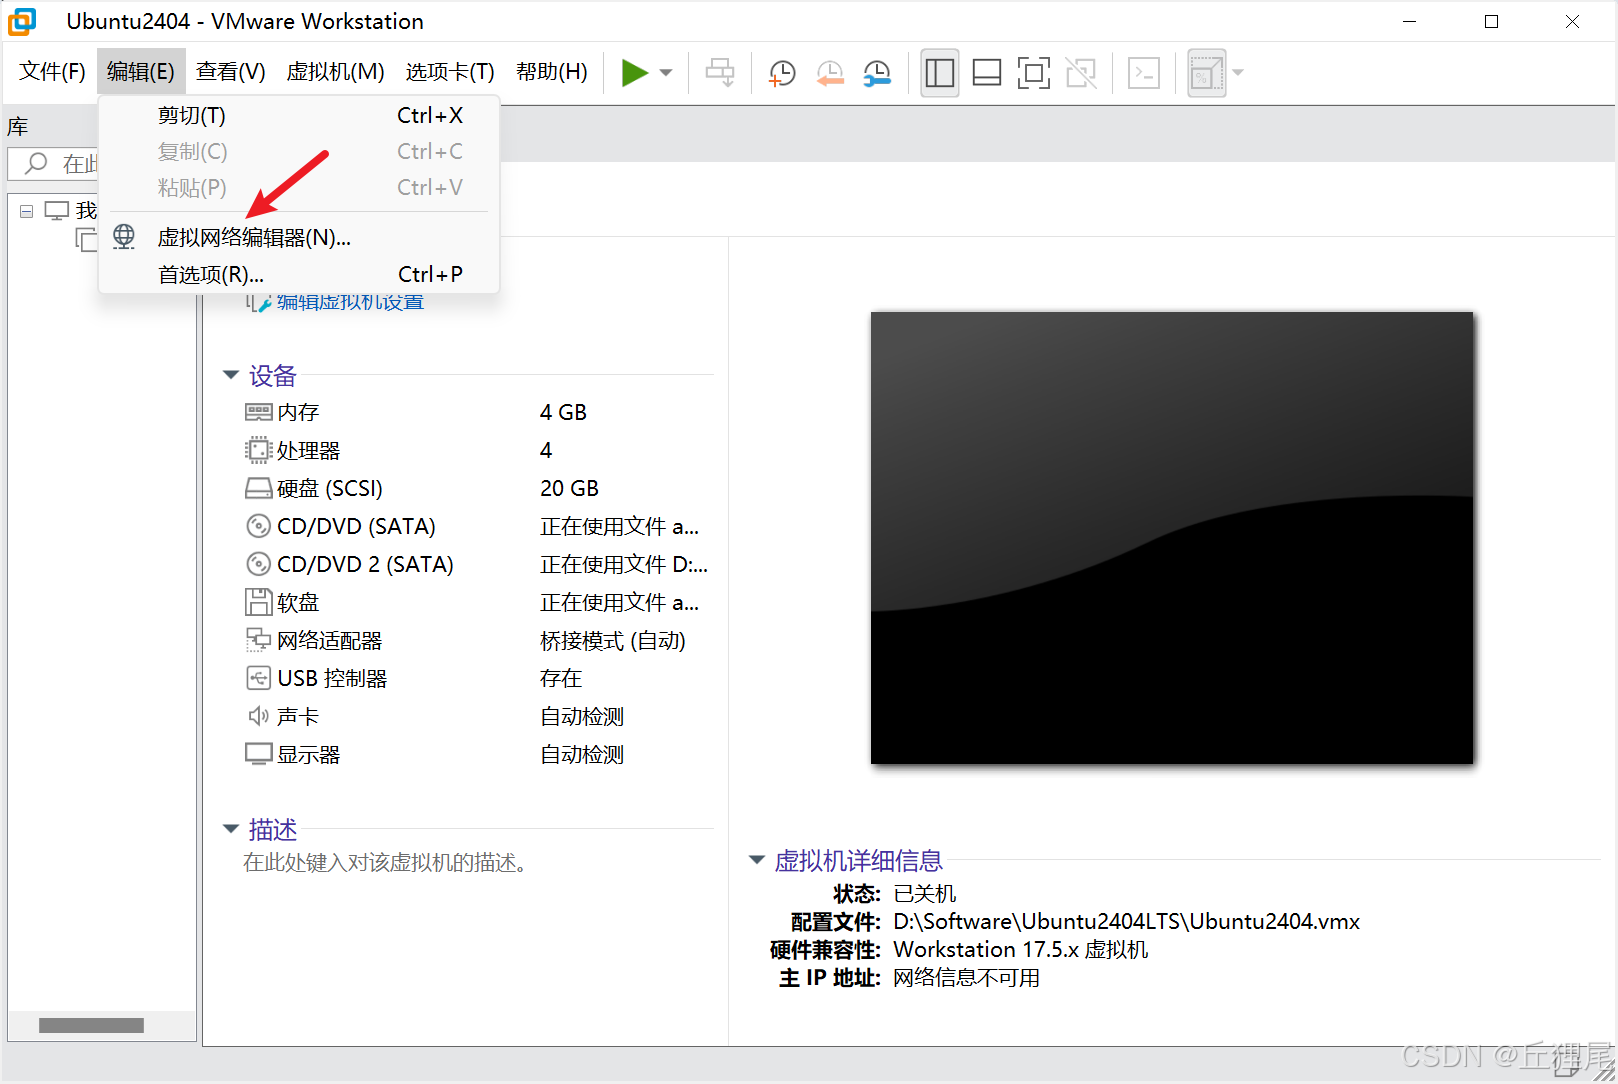Select the 20 GB disk size value

[569, 488]
